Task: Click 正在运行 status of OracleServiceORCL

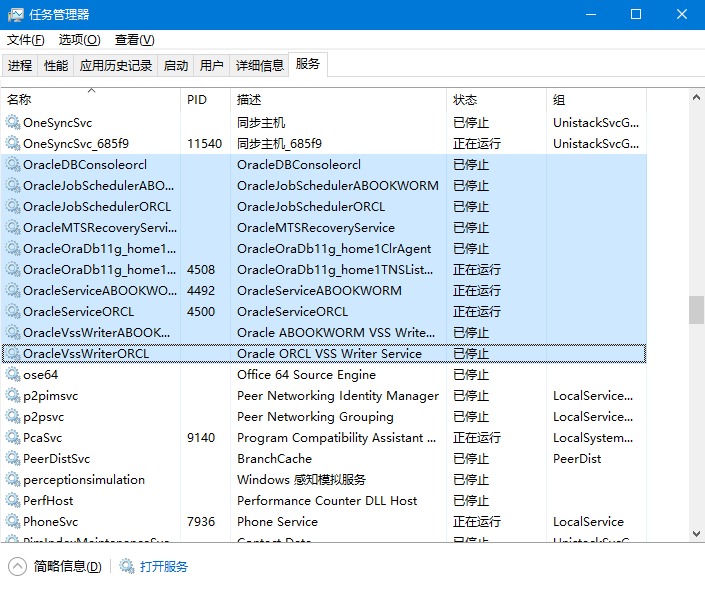Action: click(477, 312)
